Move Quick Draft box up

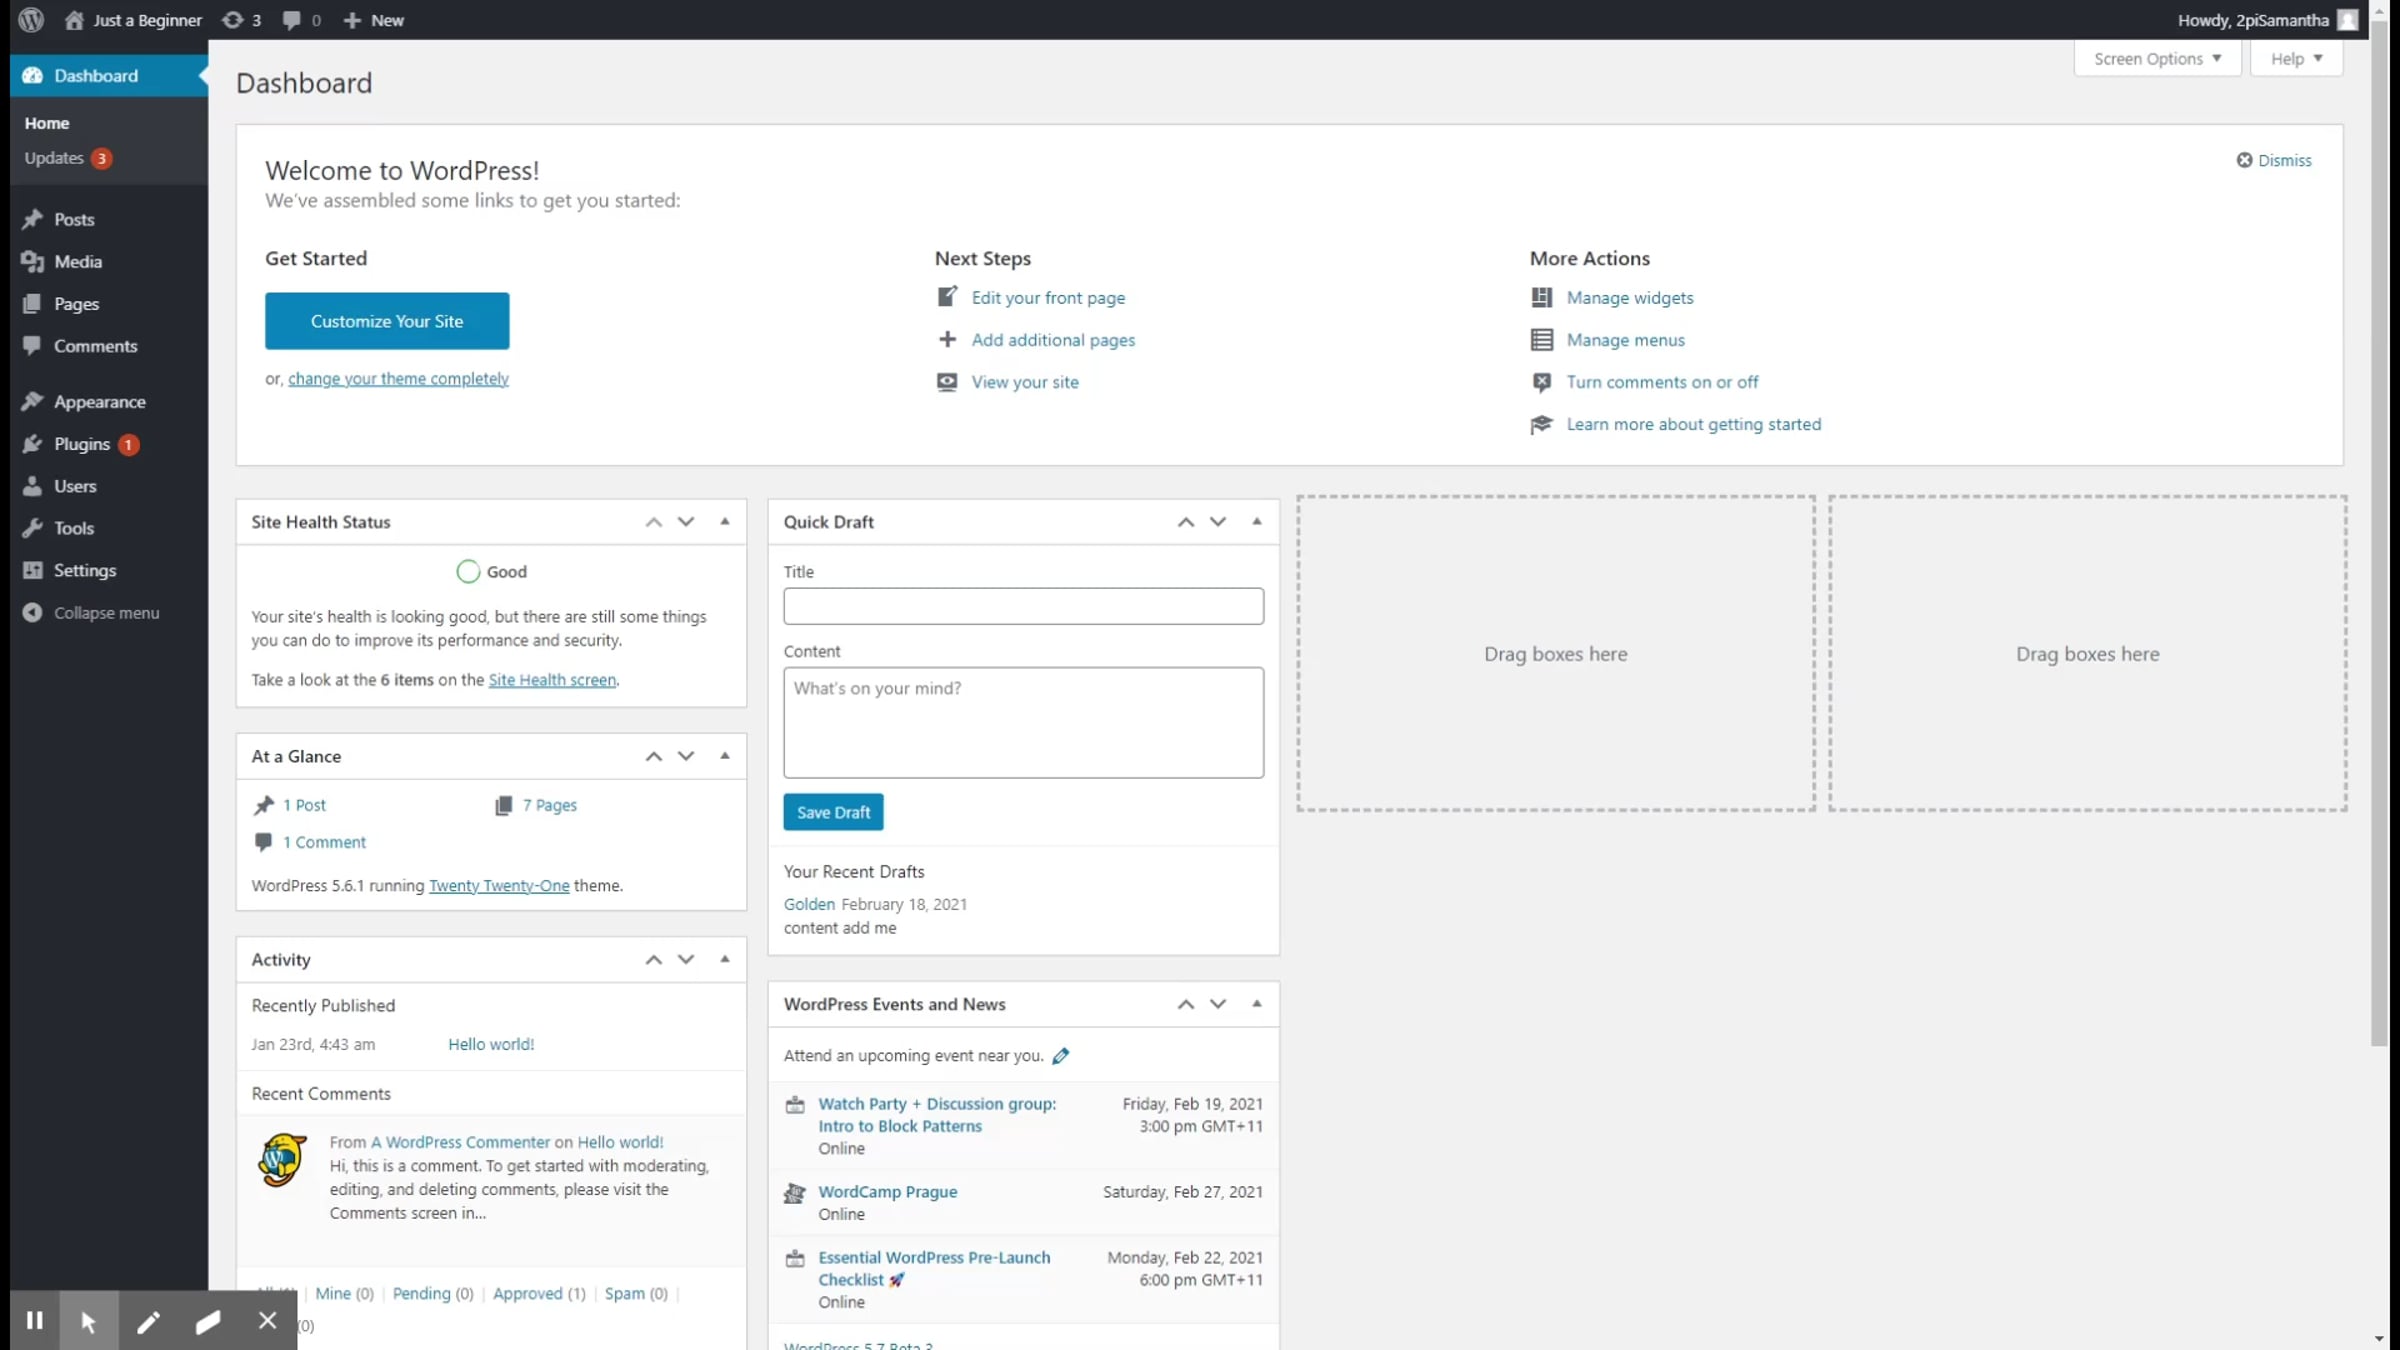[x=1186, y=522]
